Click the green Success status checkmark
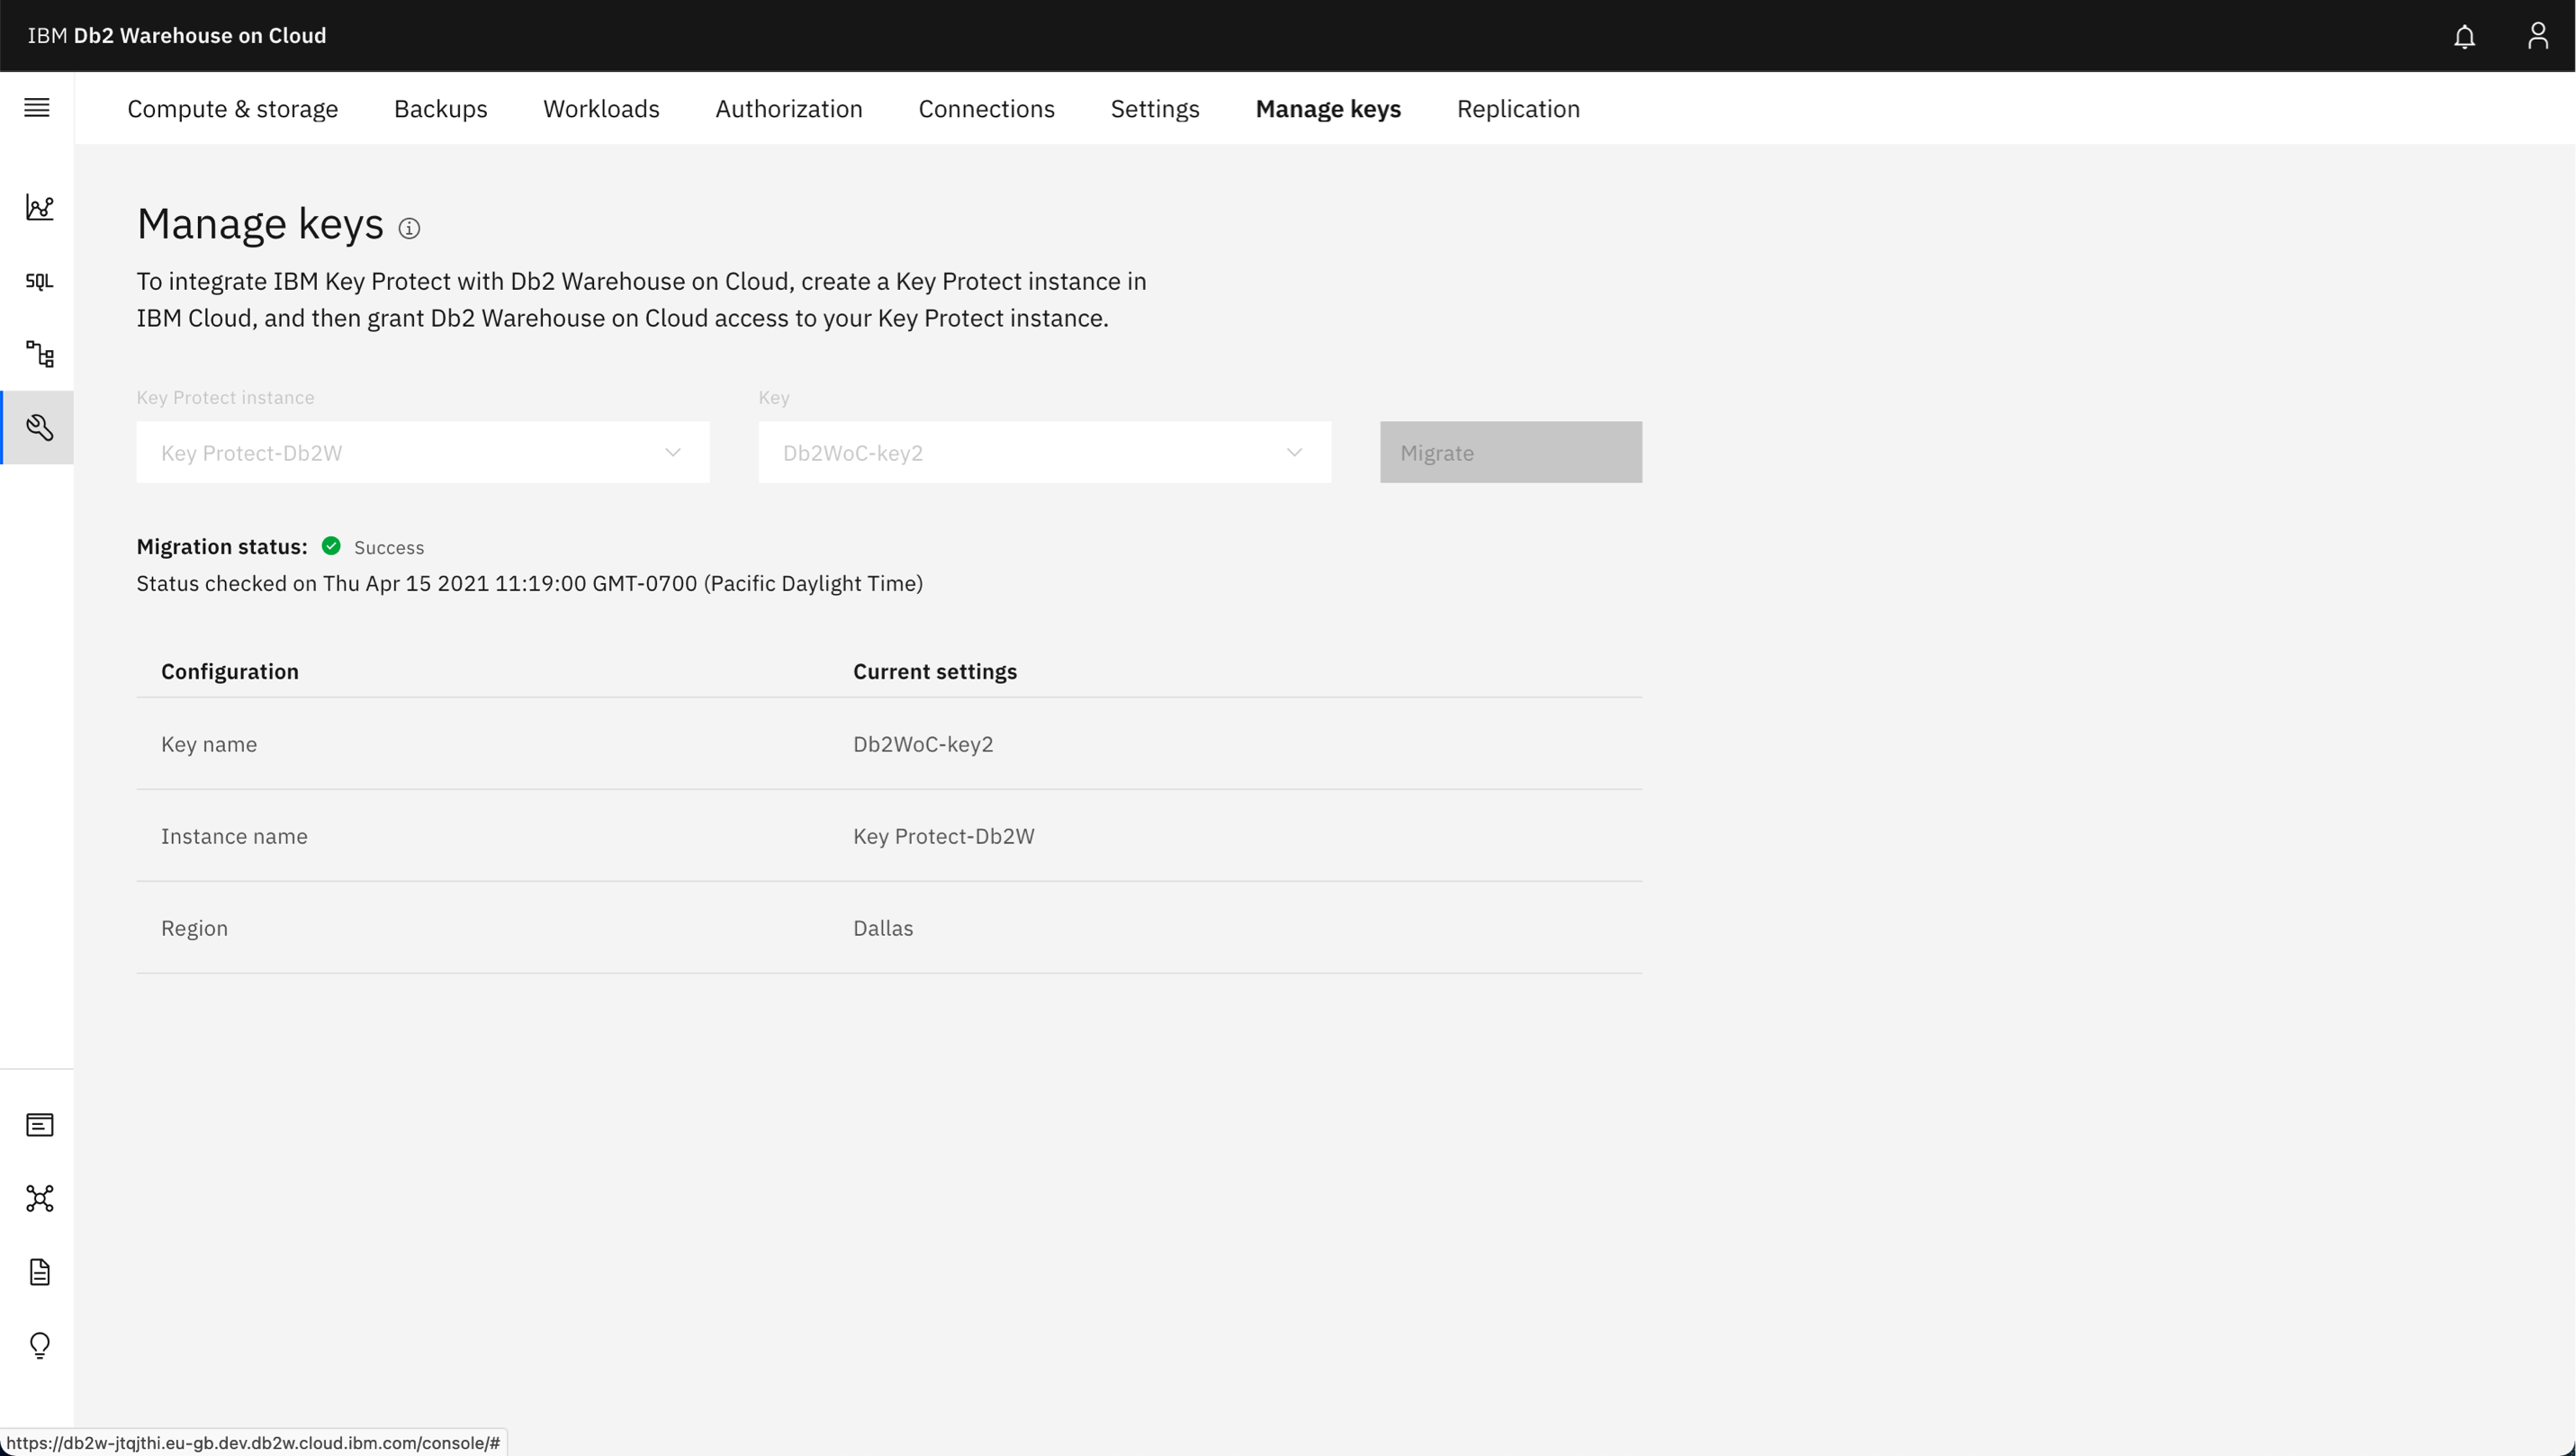This screenshot has height=1456, width=2576. (x=331, y=546)
